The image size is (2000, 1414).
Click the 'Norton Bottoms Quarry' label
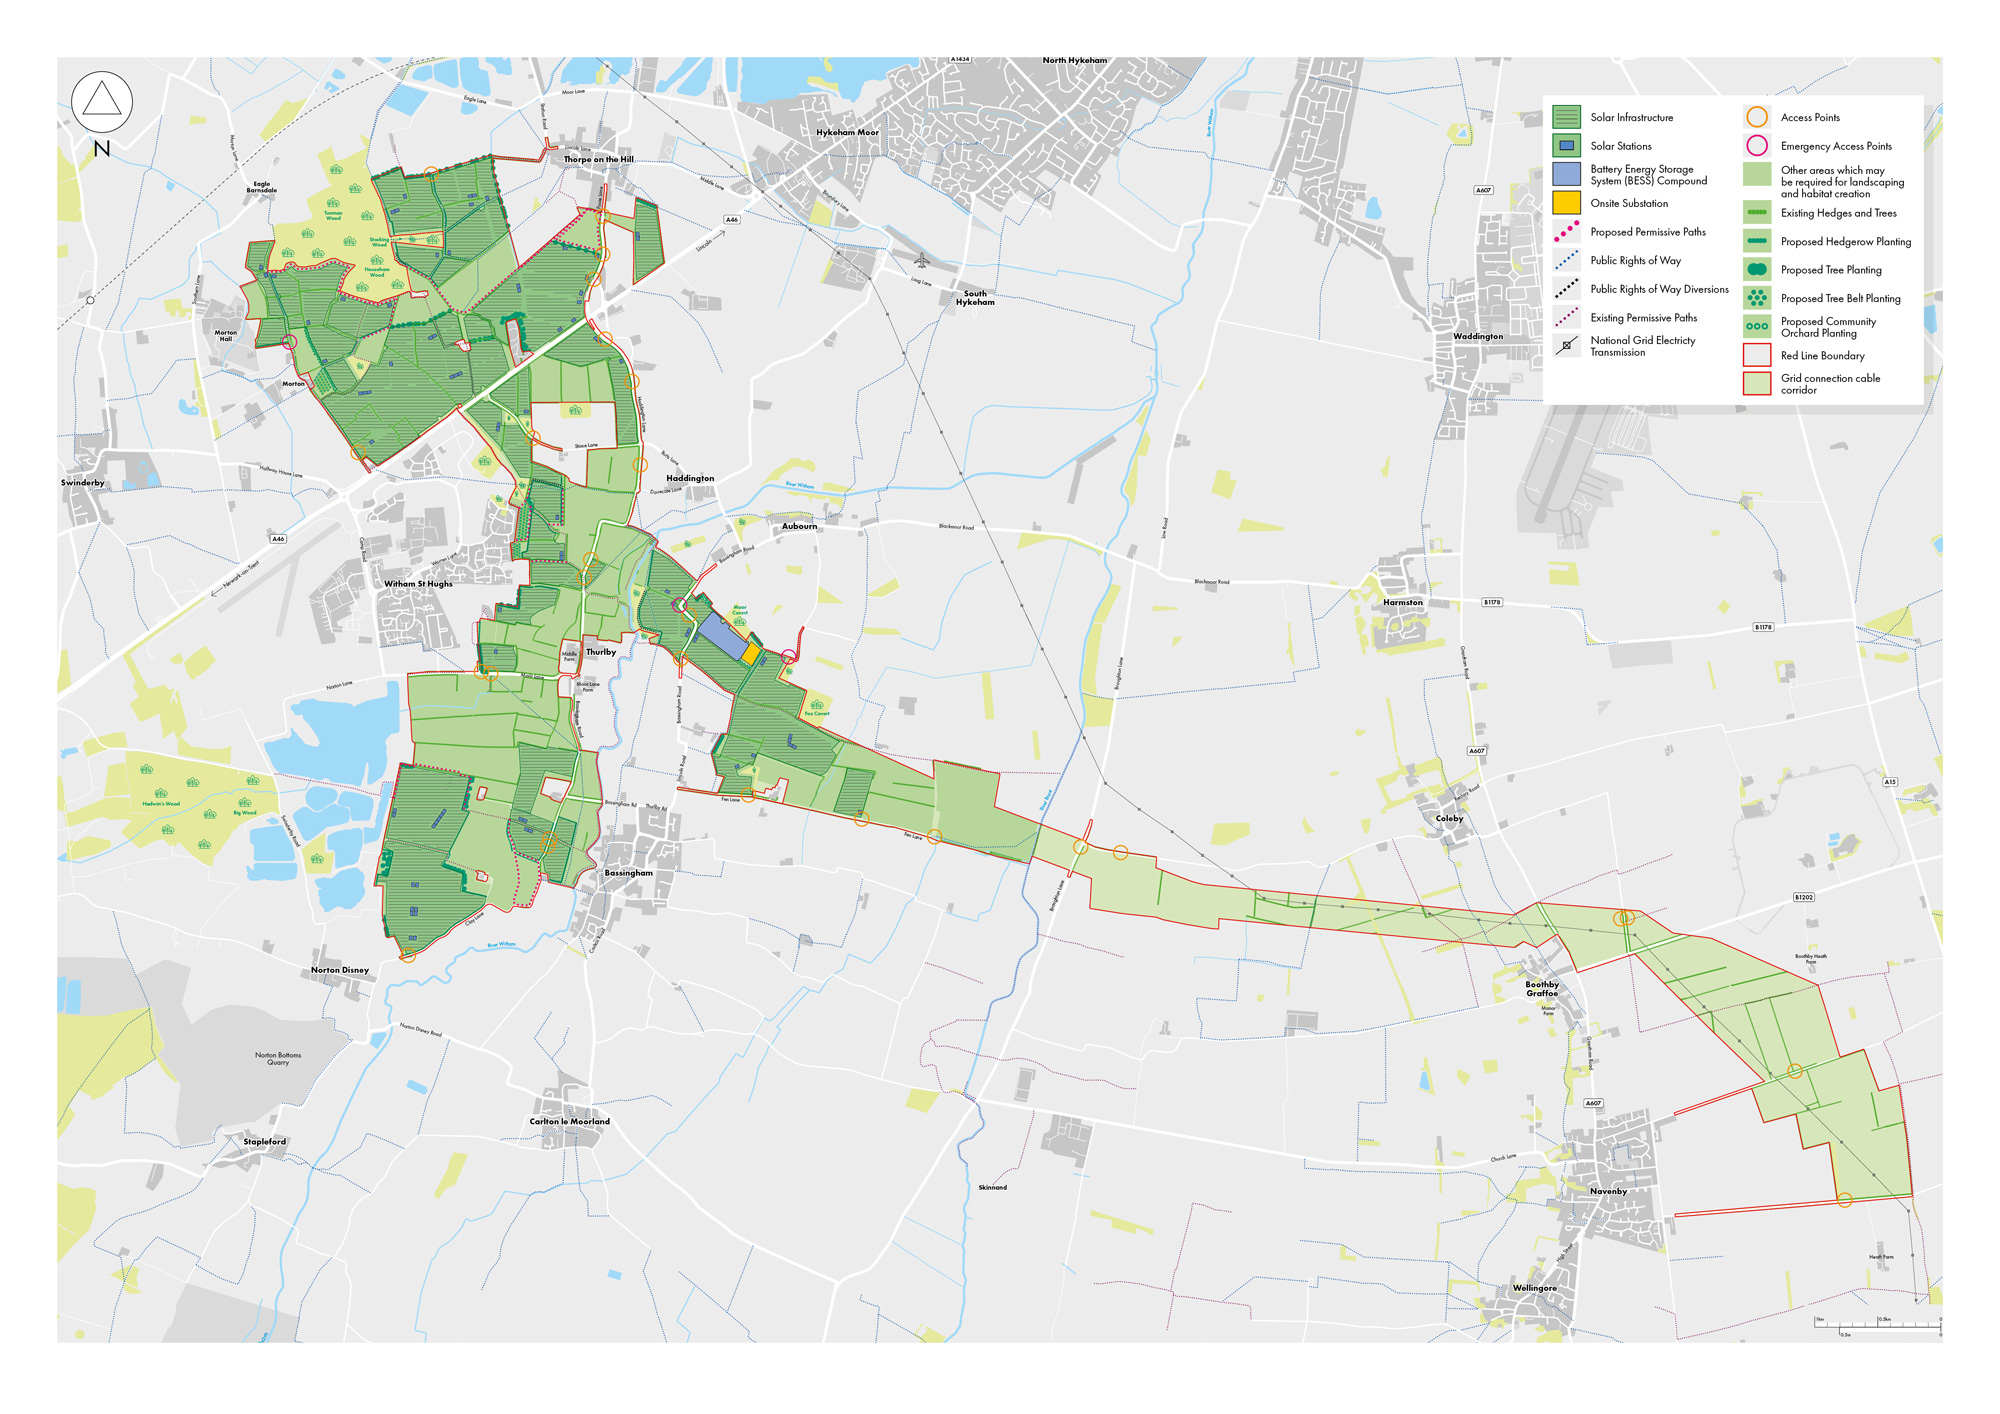pos(278,1059)
